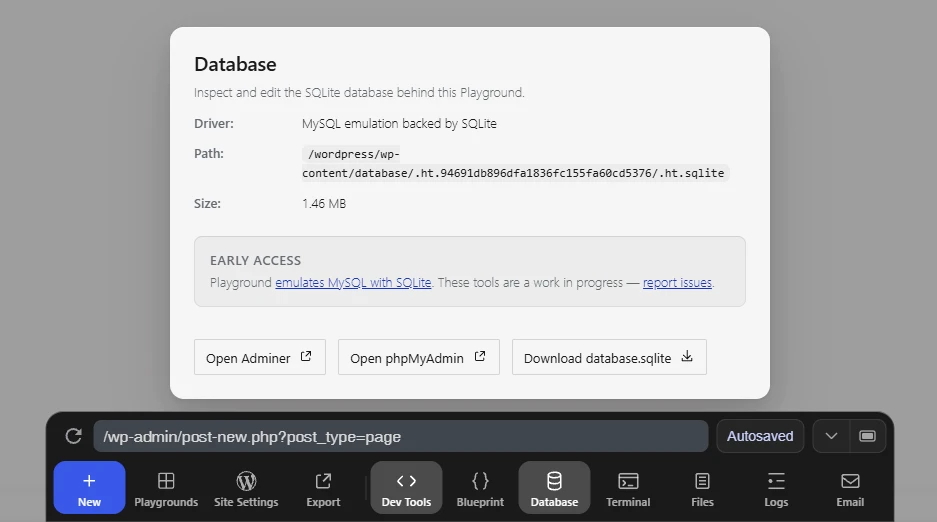Viewport: 937px width, 522px height.
Task: Follow the emulates MySQL with SQLite link
Action: (x=353, y=283)
